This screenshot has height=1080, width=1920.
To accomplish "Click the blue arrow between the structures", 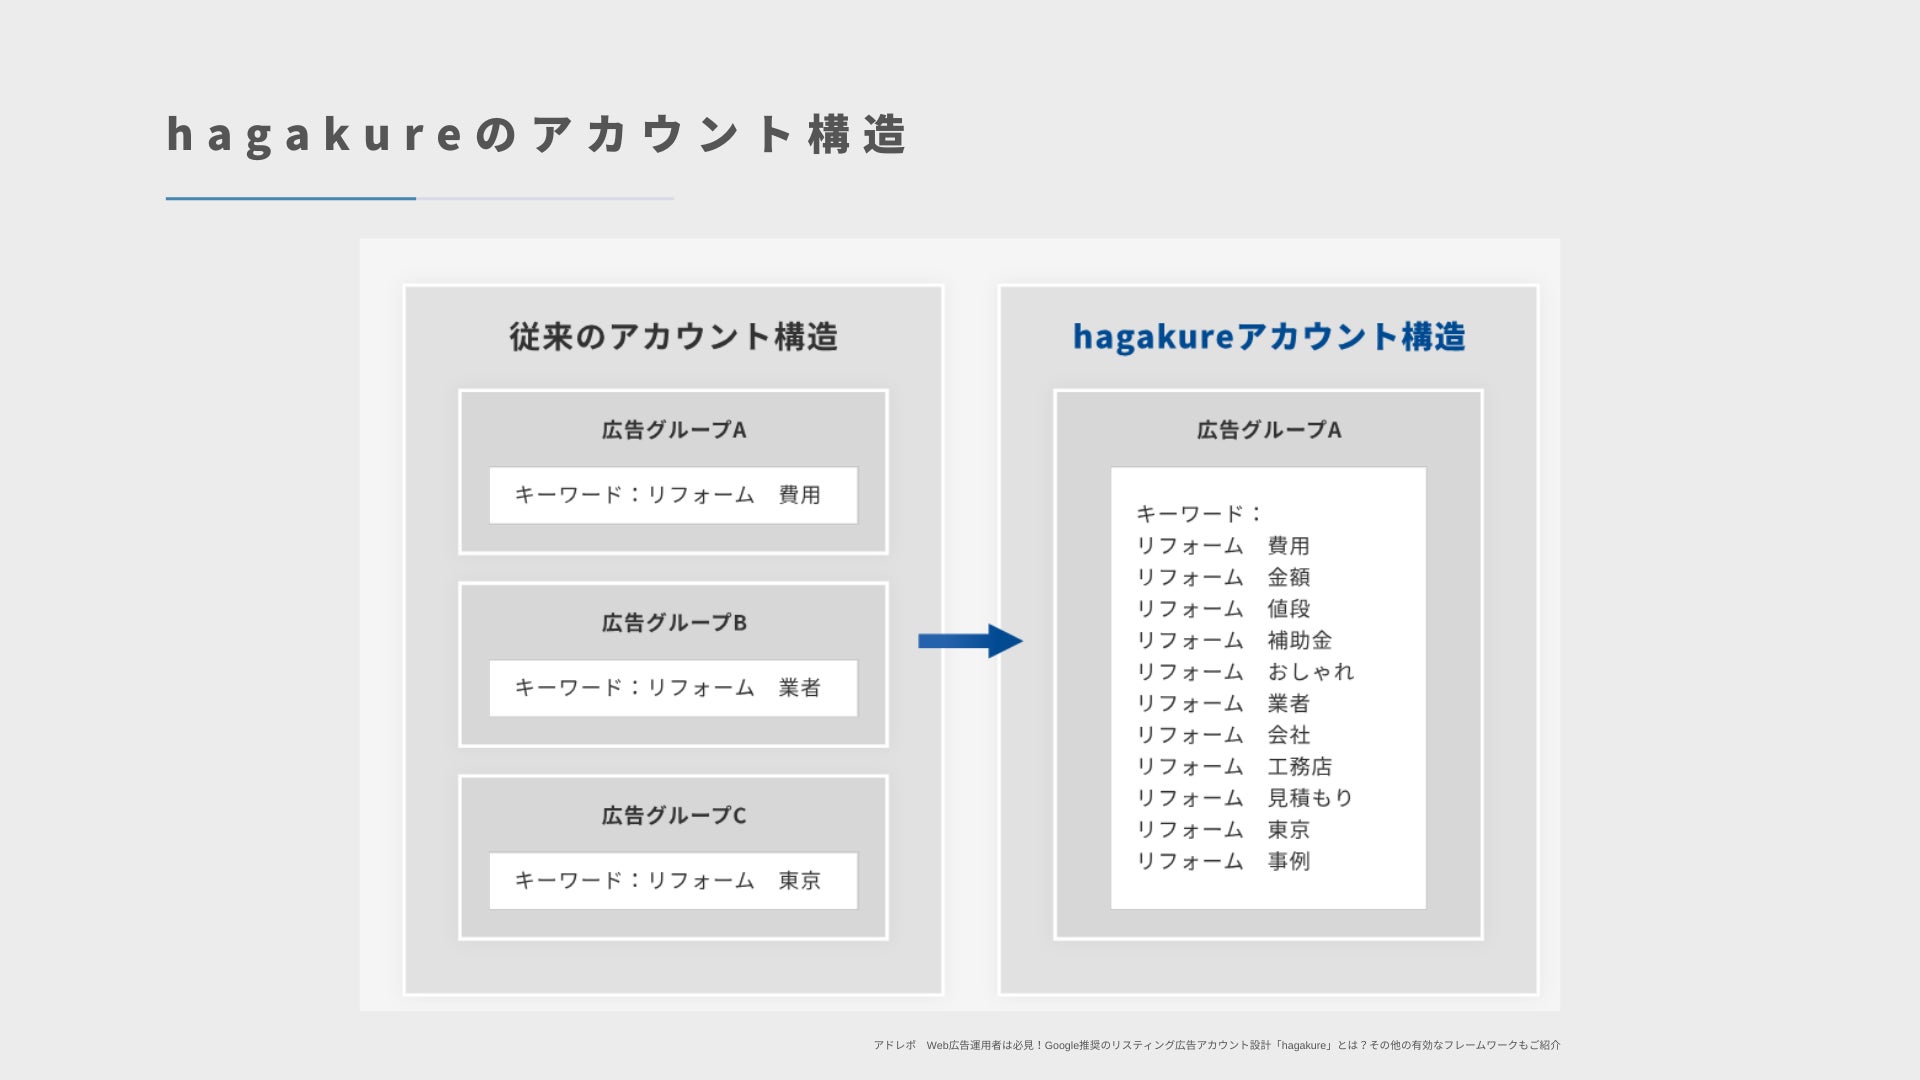I will [970, 641].
